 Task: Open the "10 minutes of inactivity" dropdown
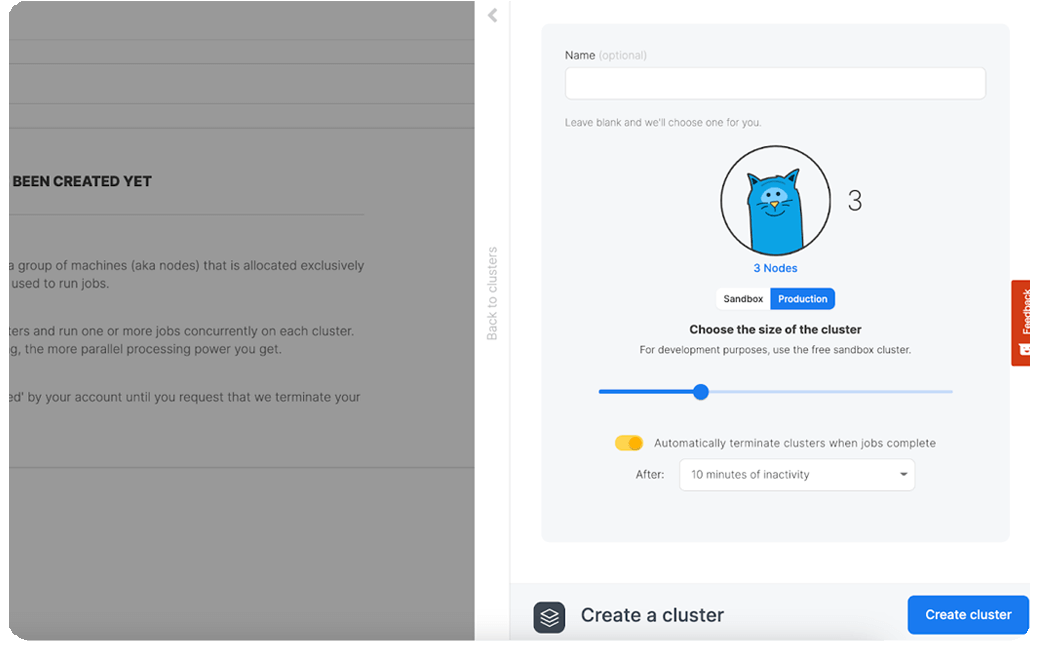pyautogui.click(x=796, y=474)
